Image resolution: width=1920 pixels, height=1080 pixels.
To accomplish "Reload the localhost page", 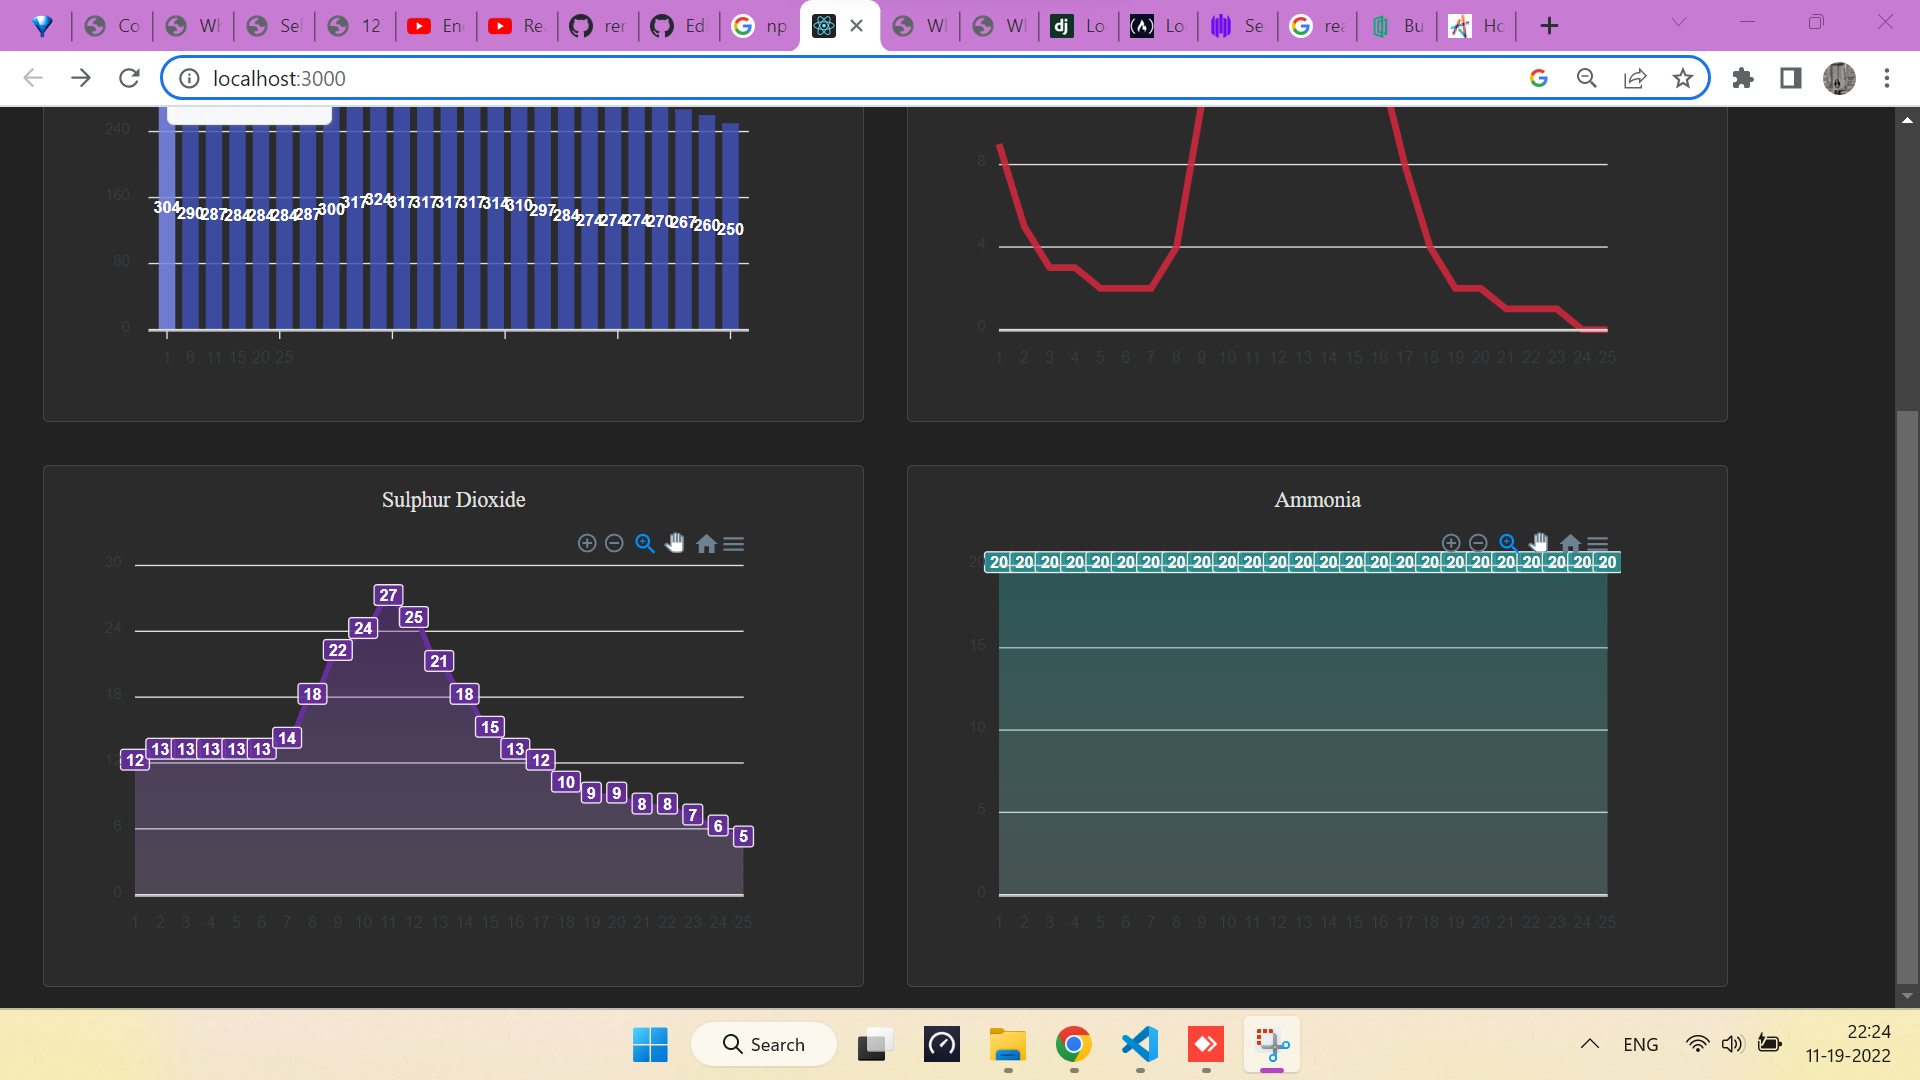I will coord(129,78).
